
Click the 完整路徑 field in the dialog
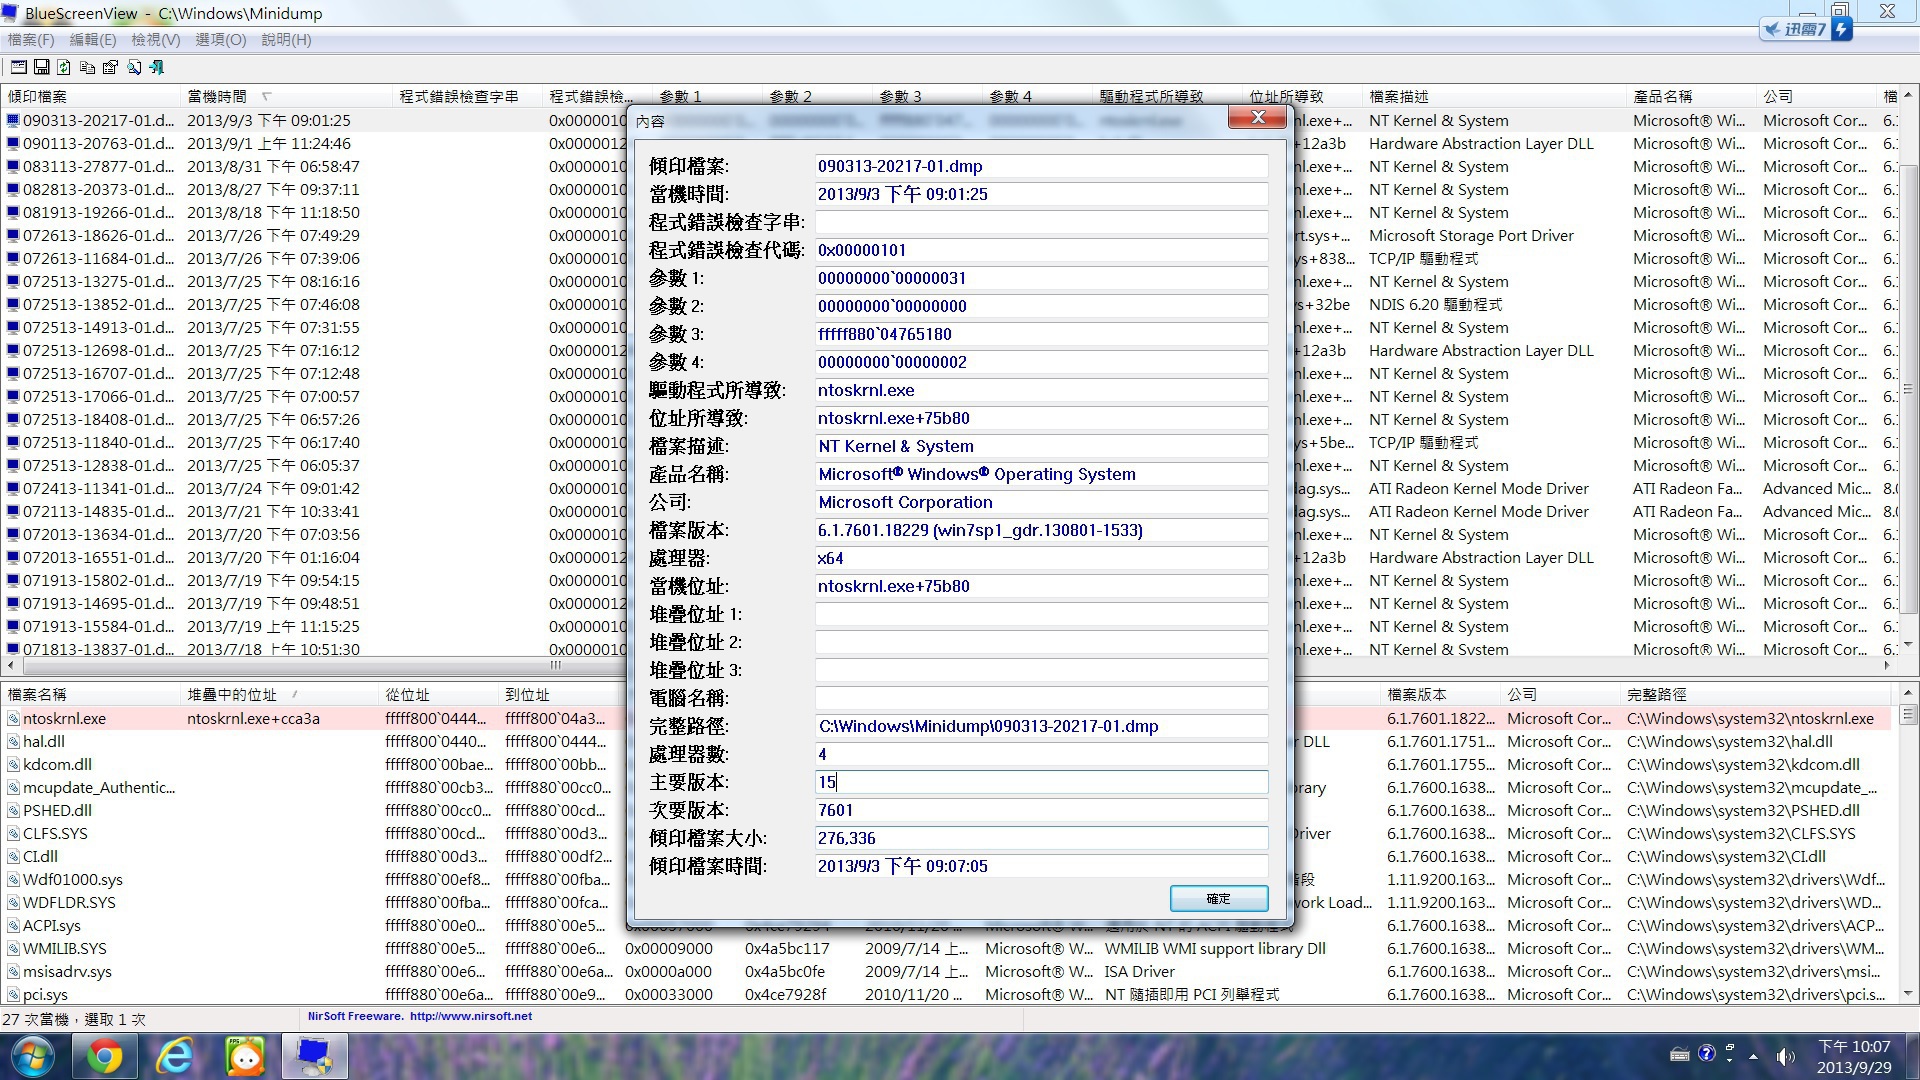pyautogui.click(x=1041, y=726)
